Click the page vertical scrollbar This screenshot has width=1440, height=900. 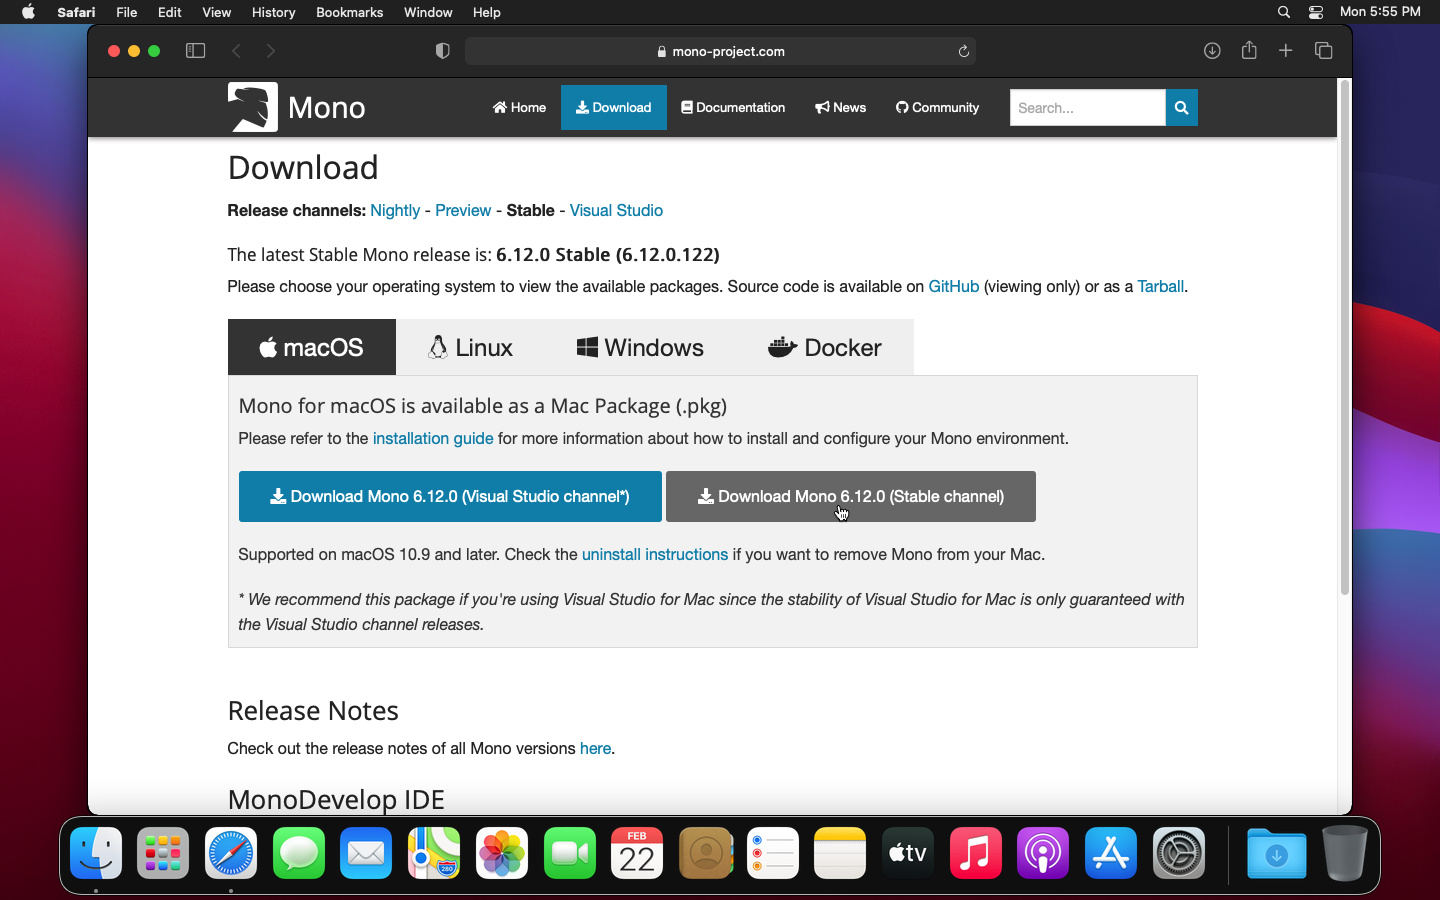(x=1344, y=340)
